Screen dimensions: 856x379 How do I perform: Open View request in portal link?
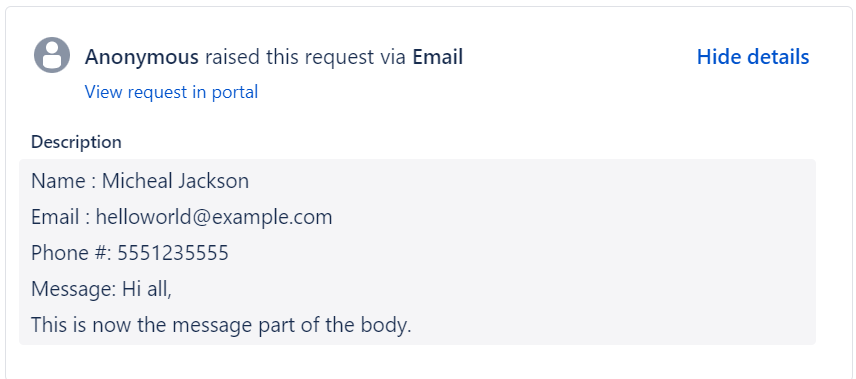click(x=171, y=92)
